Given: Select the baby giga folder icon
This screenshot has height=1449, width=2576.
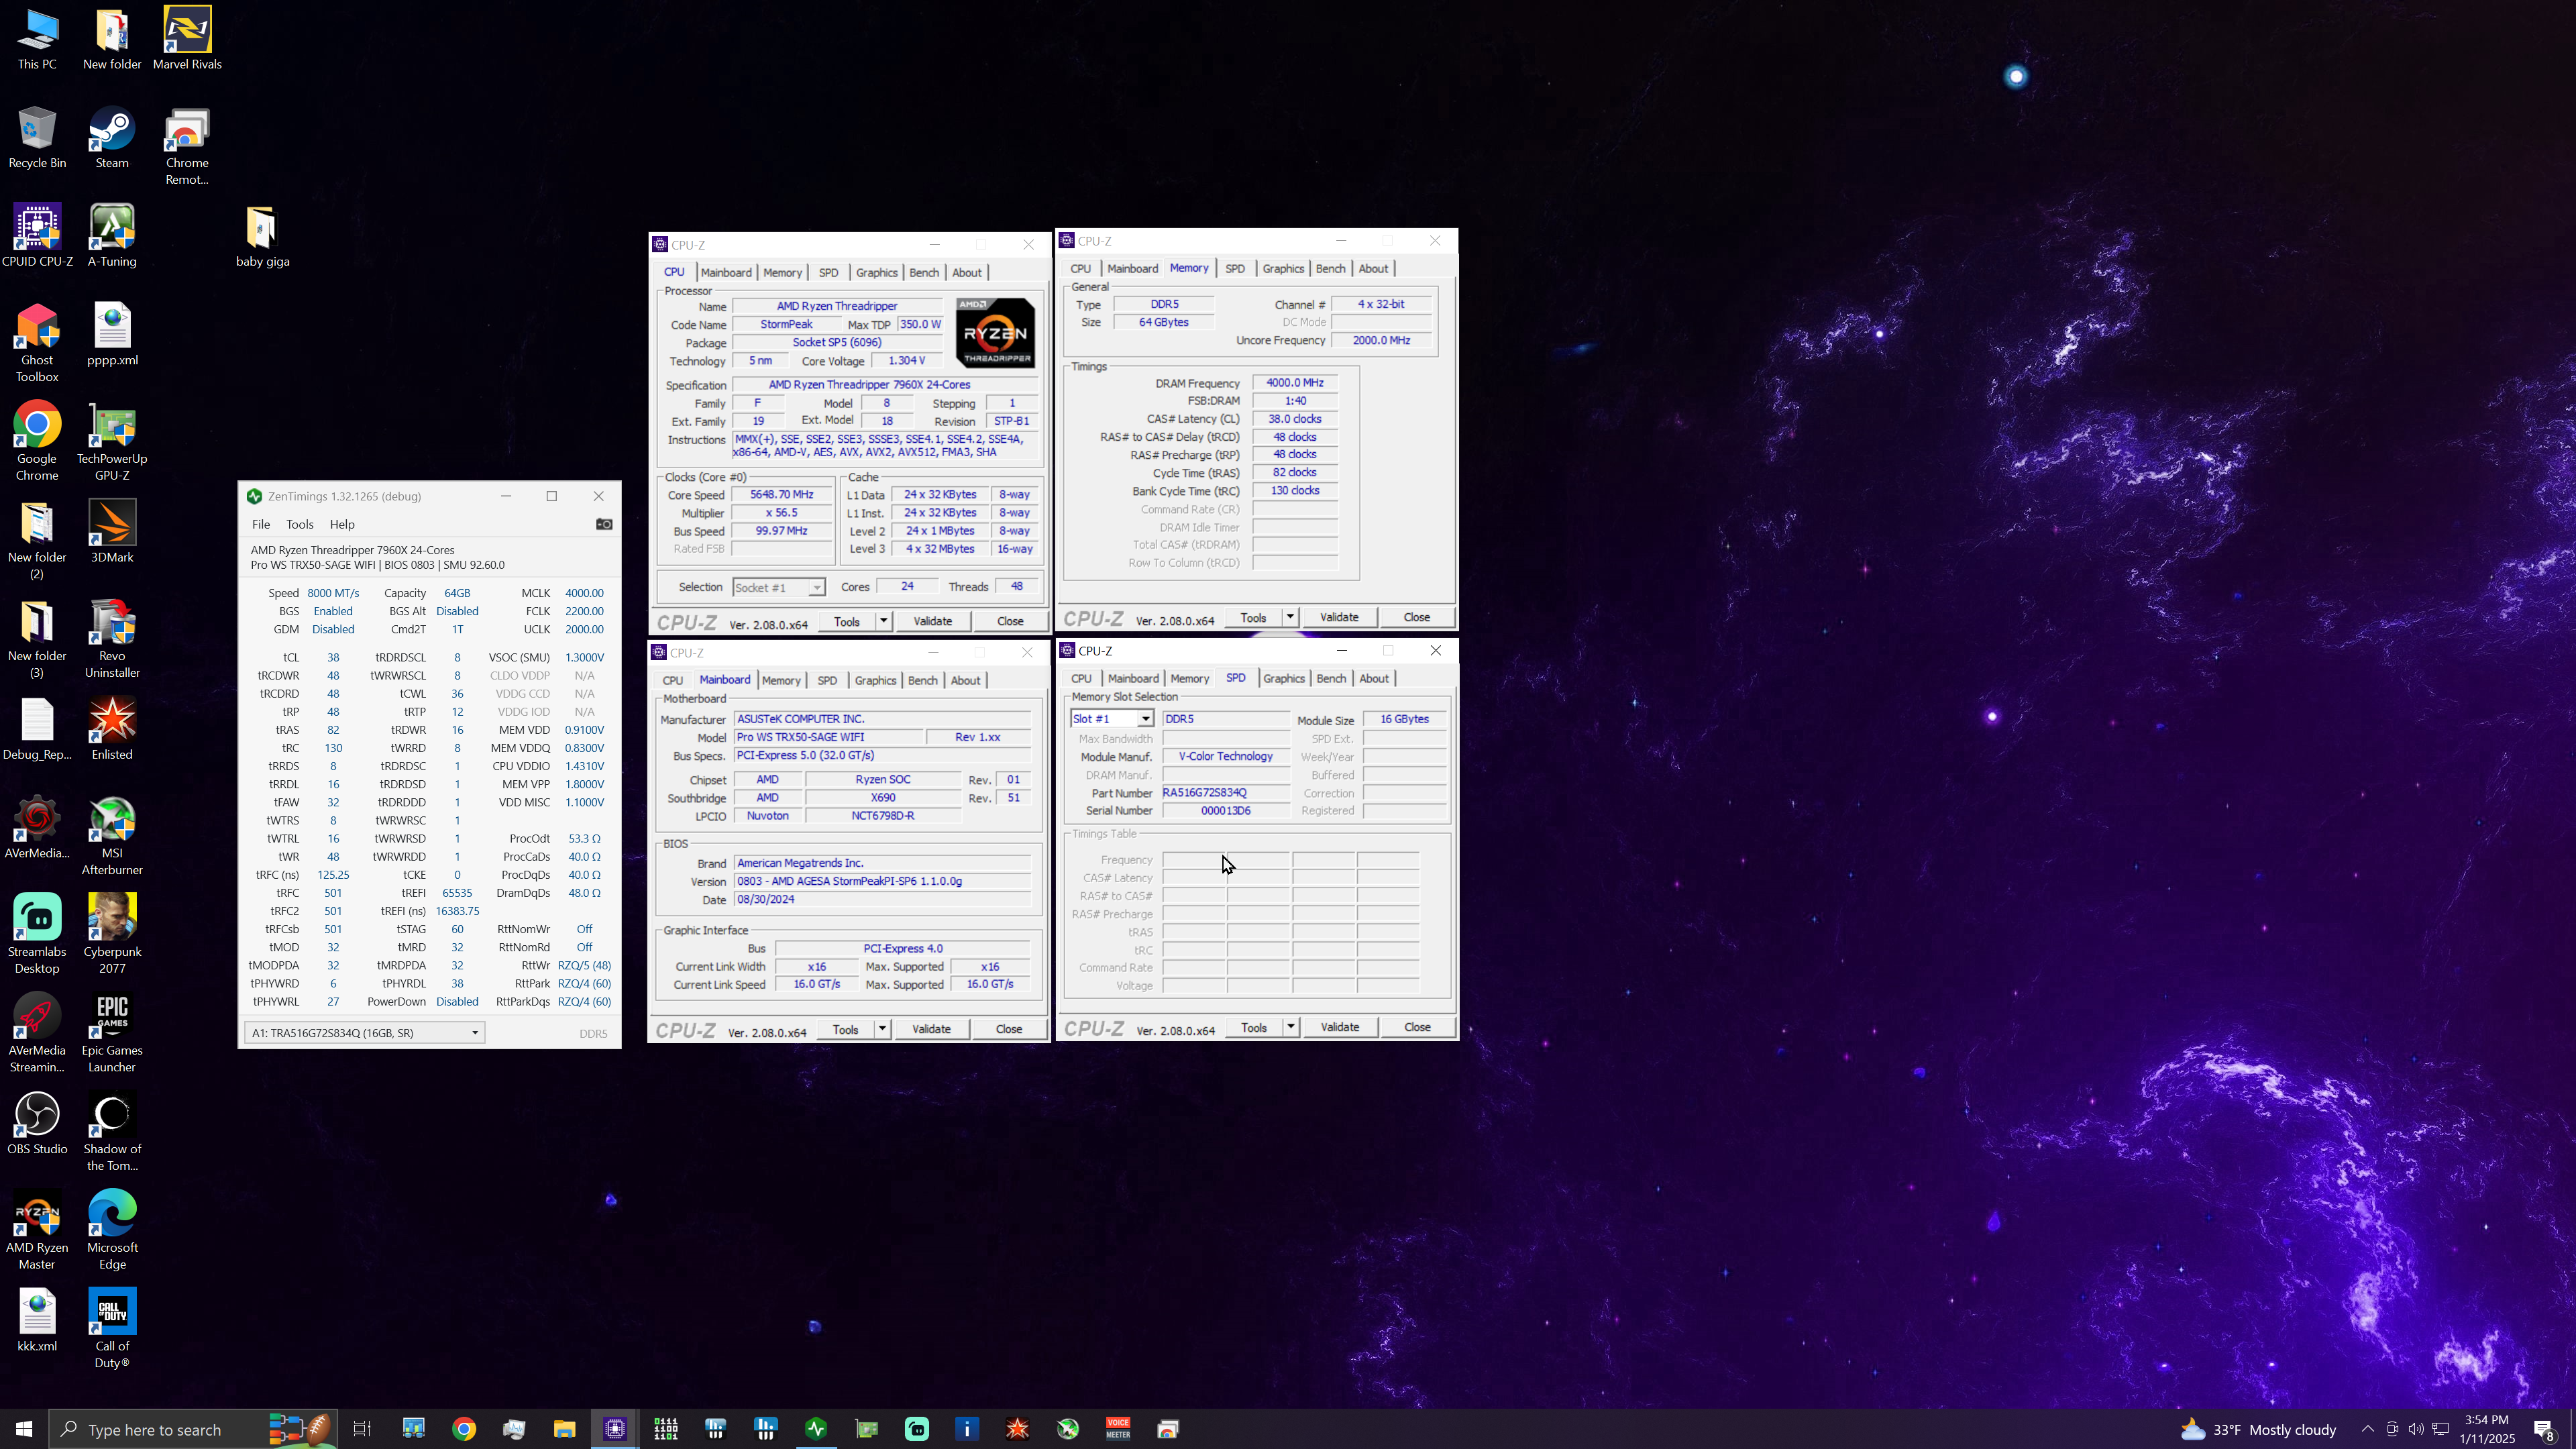Looking at the screenshot, I should click(263, 236).
